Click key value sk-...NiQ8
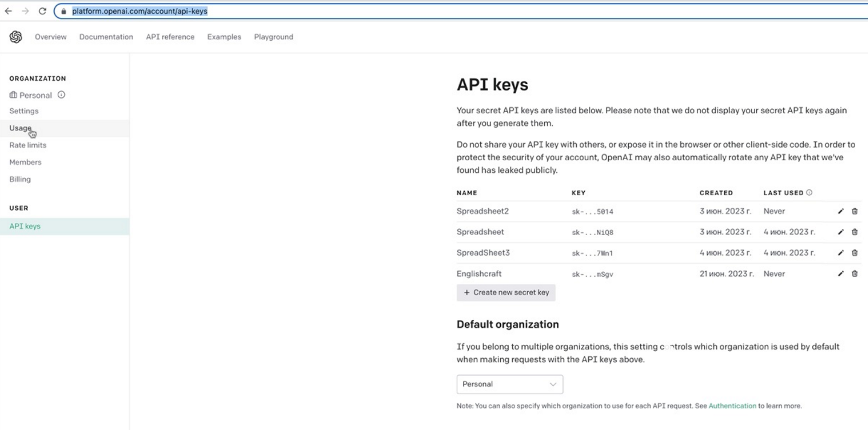The image size is (868, 430). coord(592,232)
